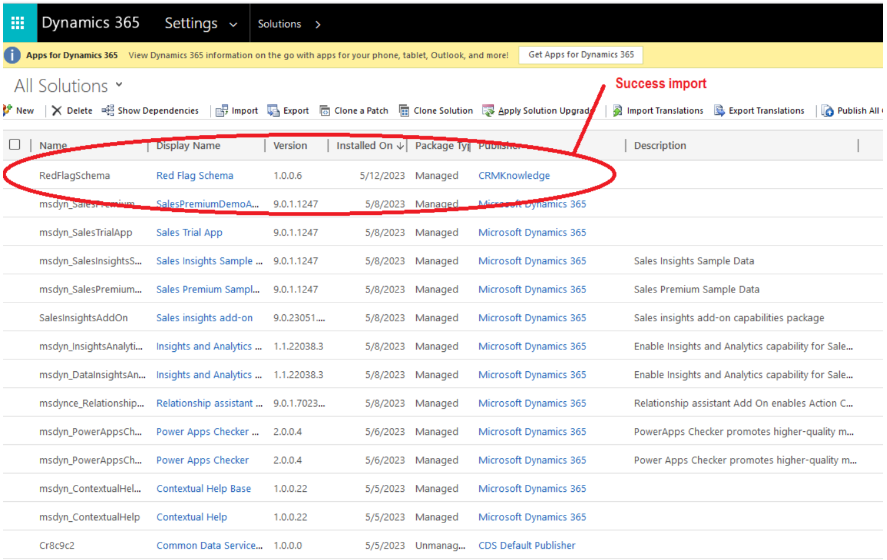Click the Sales Premium Sample Data description
The height and width of the screenshot is (560, 887).
tap(696, 290)
